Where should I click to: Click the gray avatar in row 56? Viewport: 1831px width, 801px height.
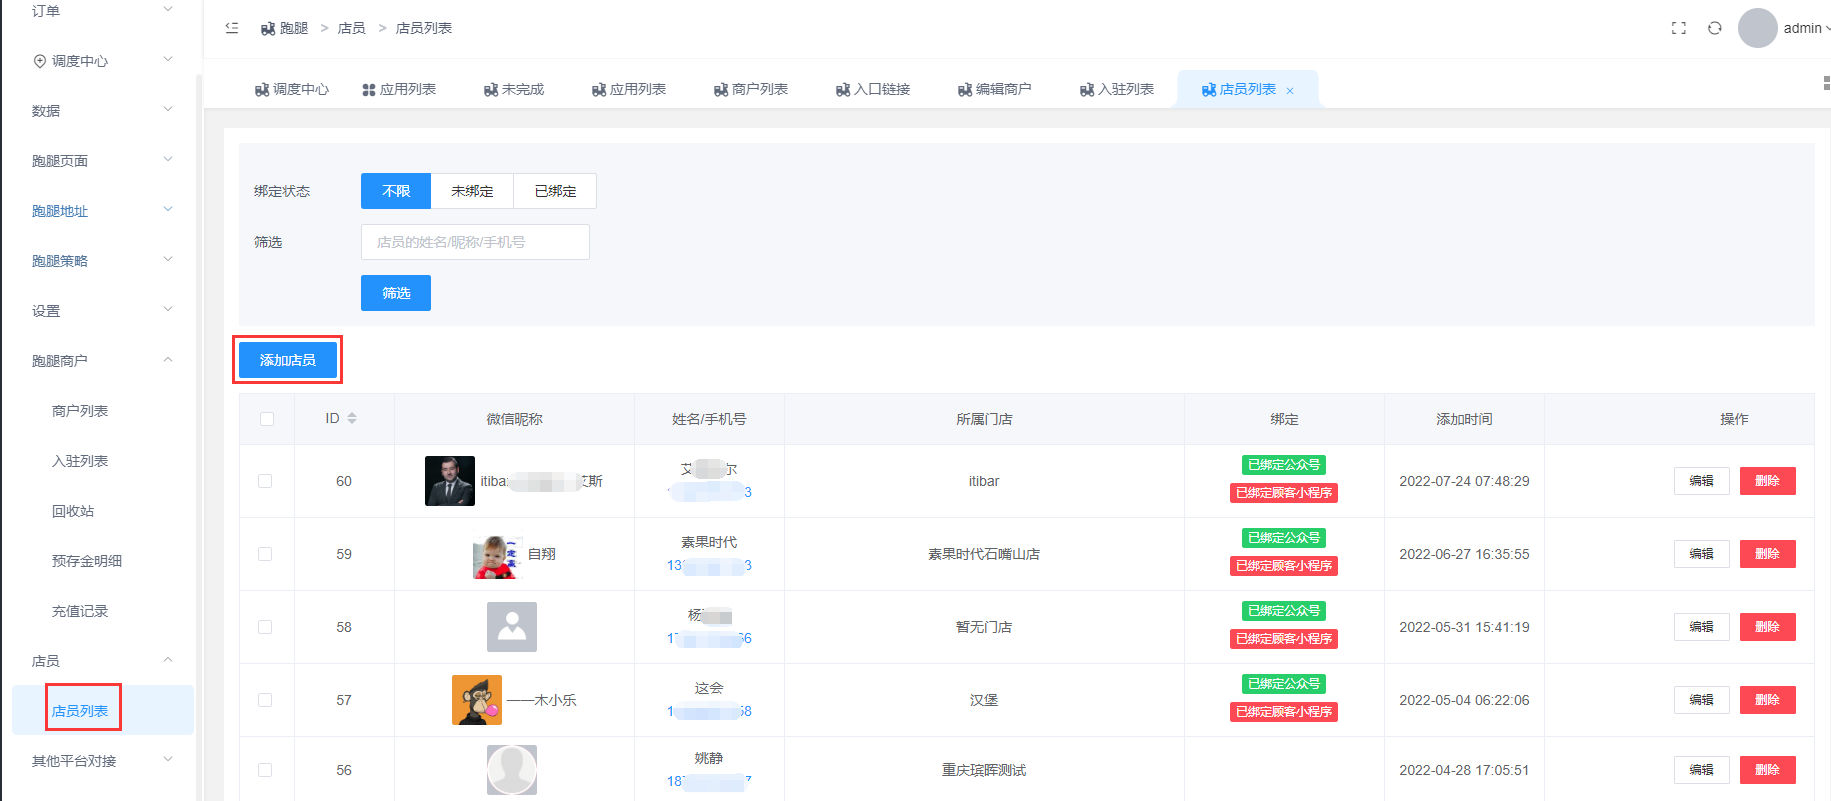pyautogui.click(x=512, y=770)
